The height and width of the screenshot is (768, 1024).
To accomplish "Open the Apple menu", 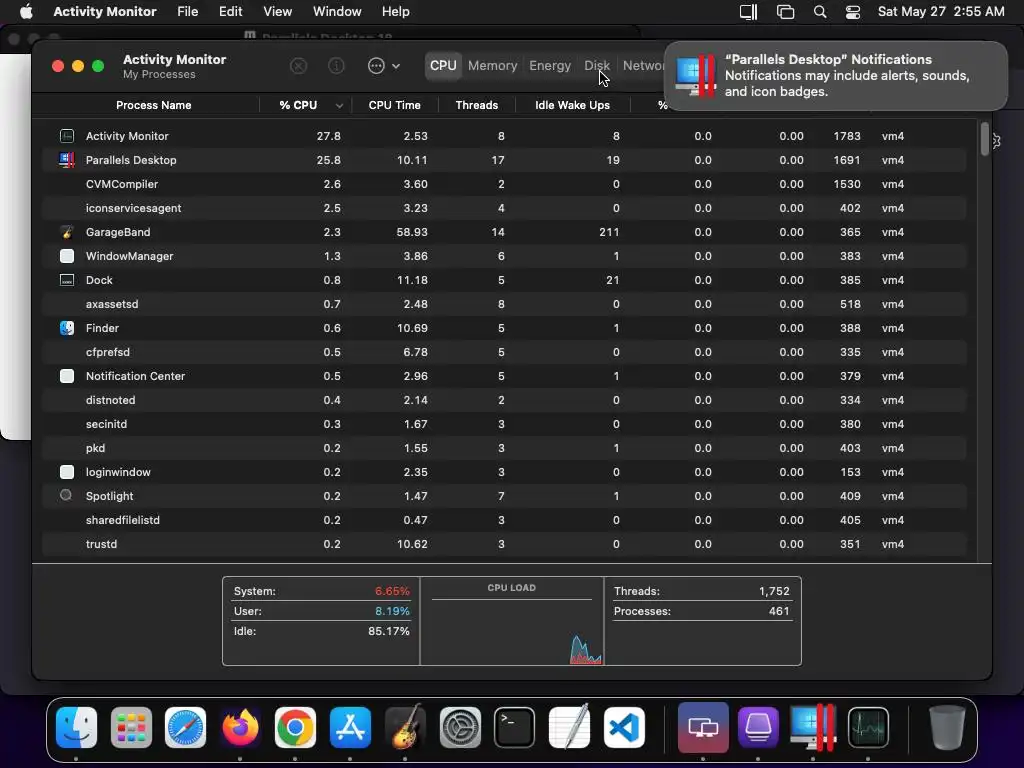I will pyautogui.click(x=26, y=11).
